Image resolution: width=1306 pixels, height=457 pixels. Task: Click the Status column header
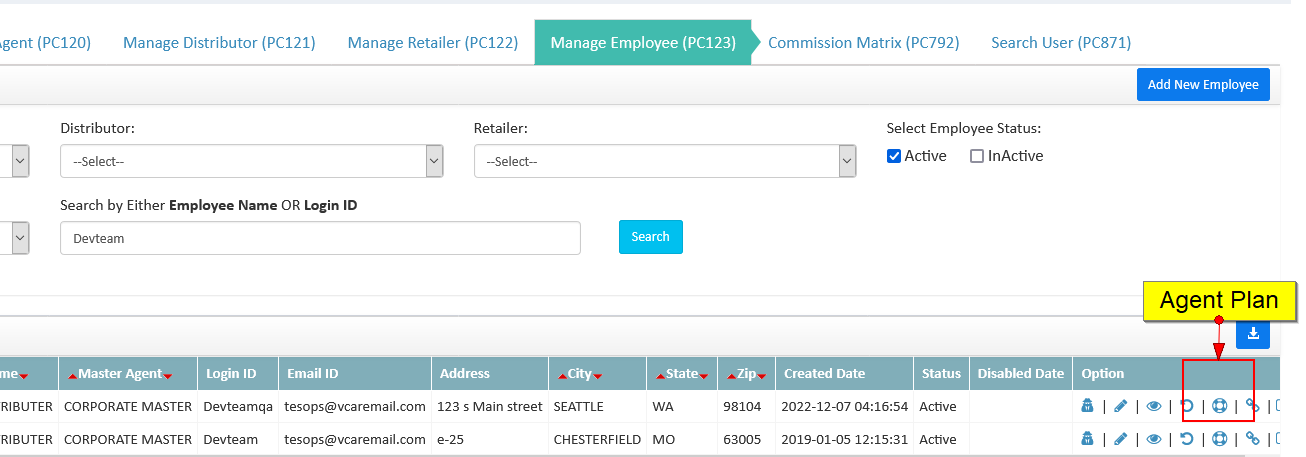[x=941, y=374]
